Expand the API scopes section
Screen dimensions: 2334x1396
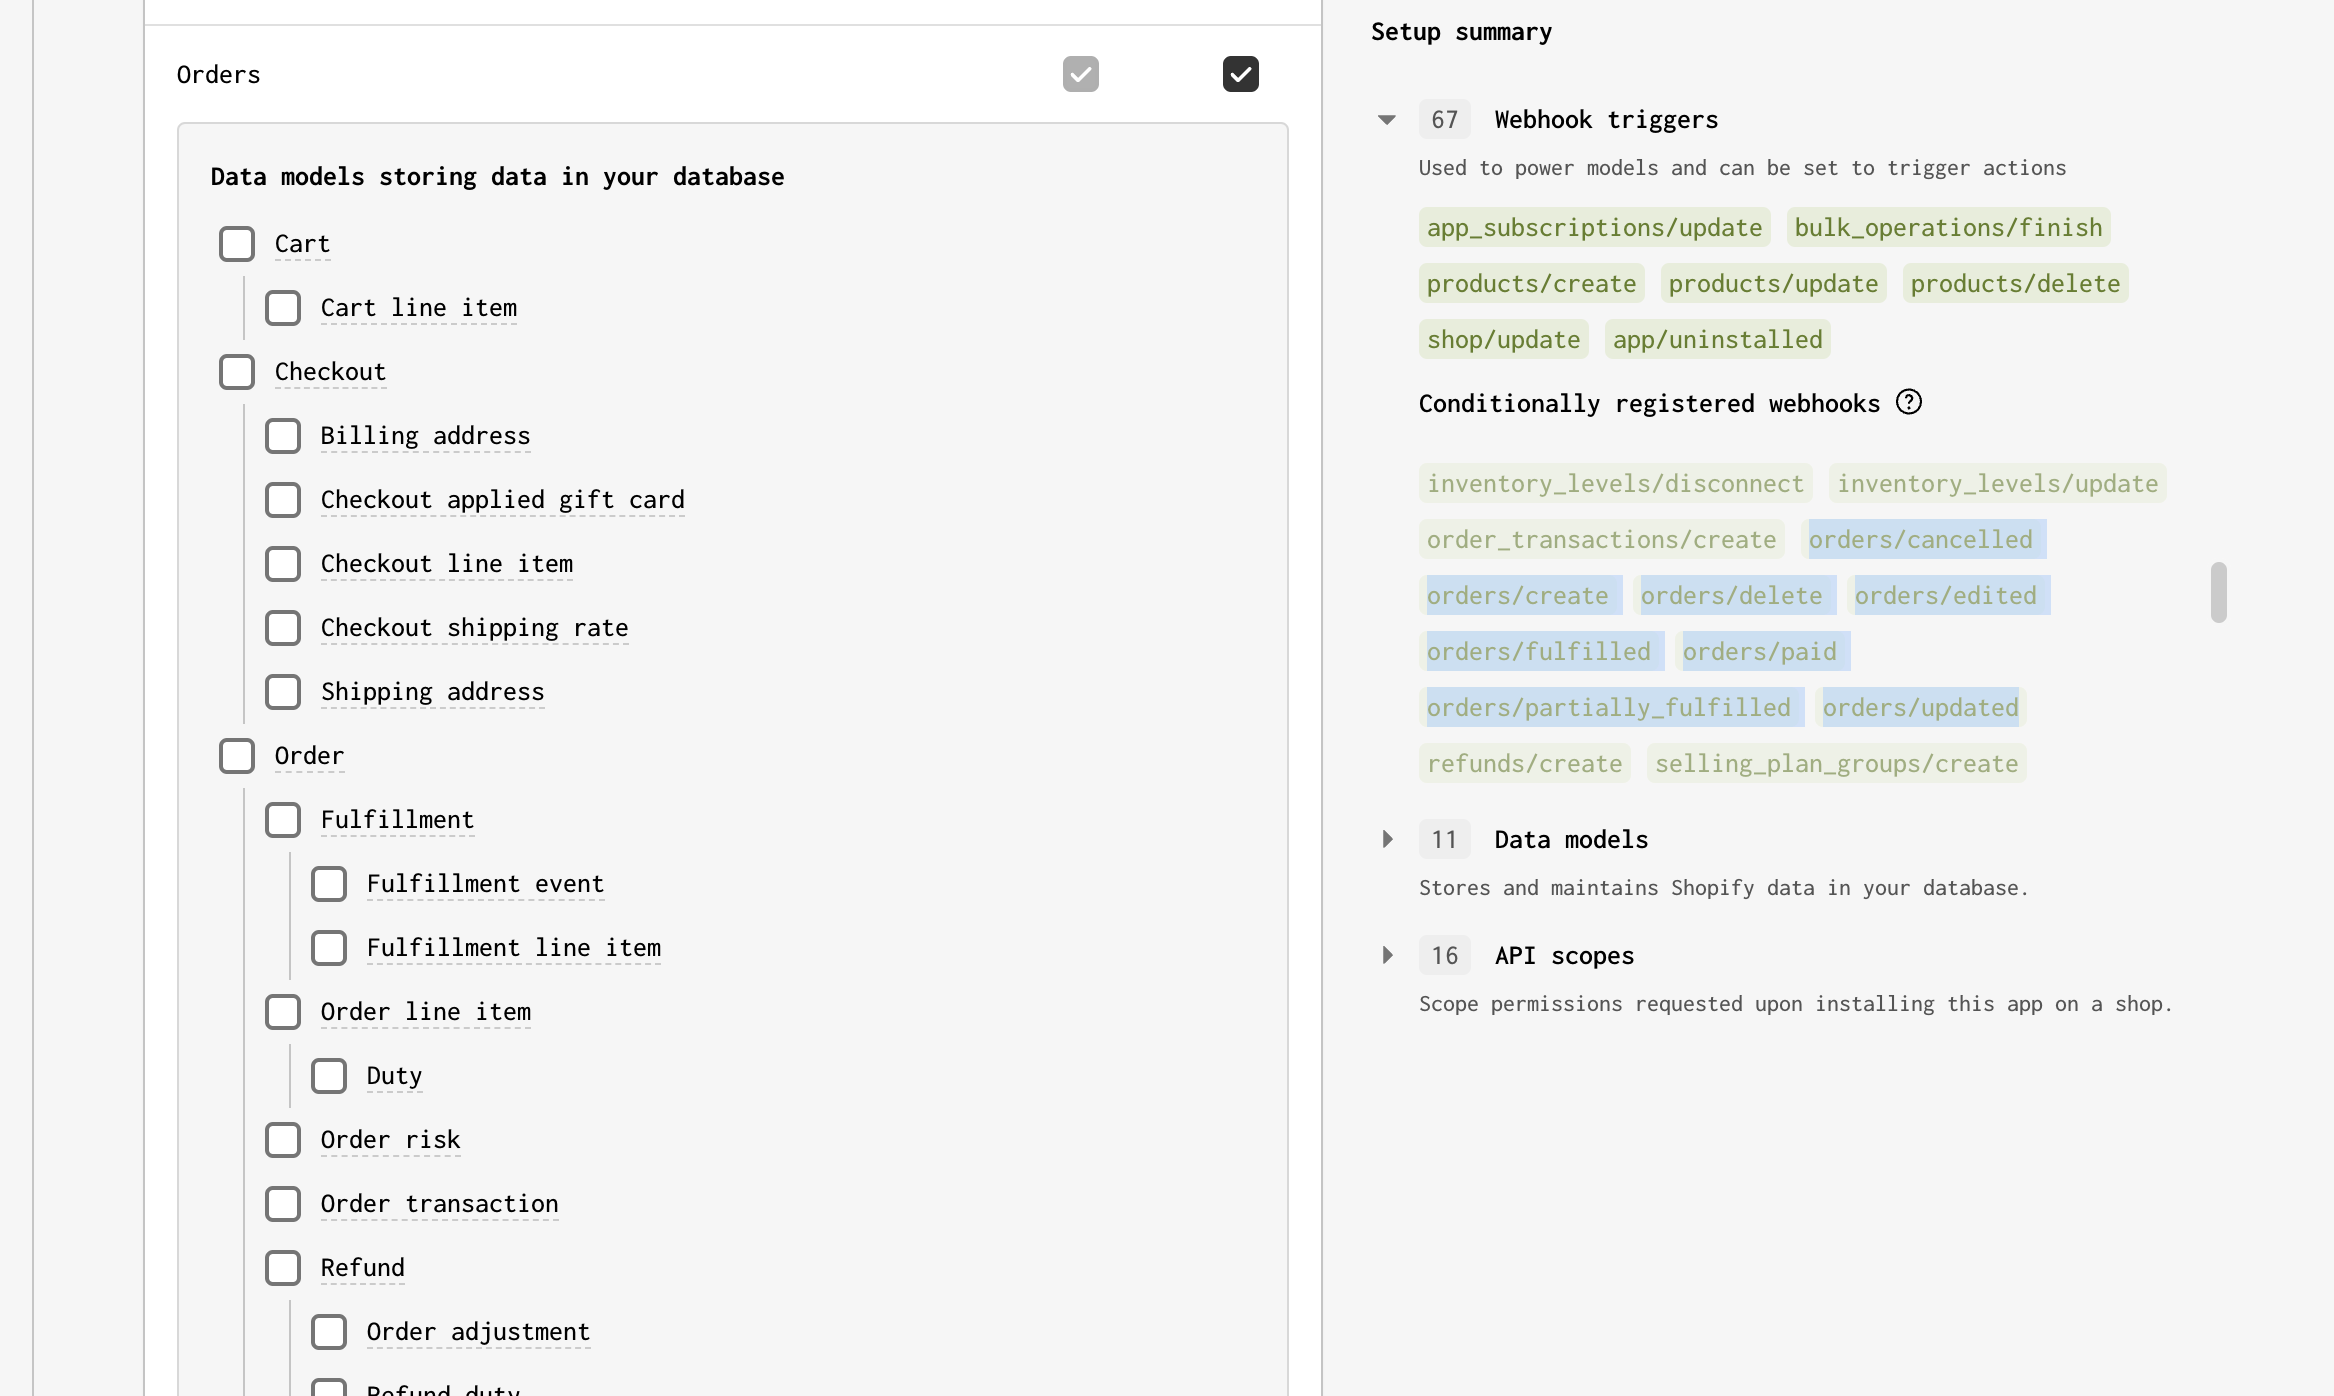1387,956
